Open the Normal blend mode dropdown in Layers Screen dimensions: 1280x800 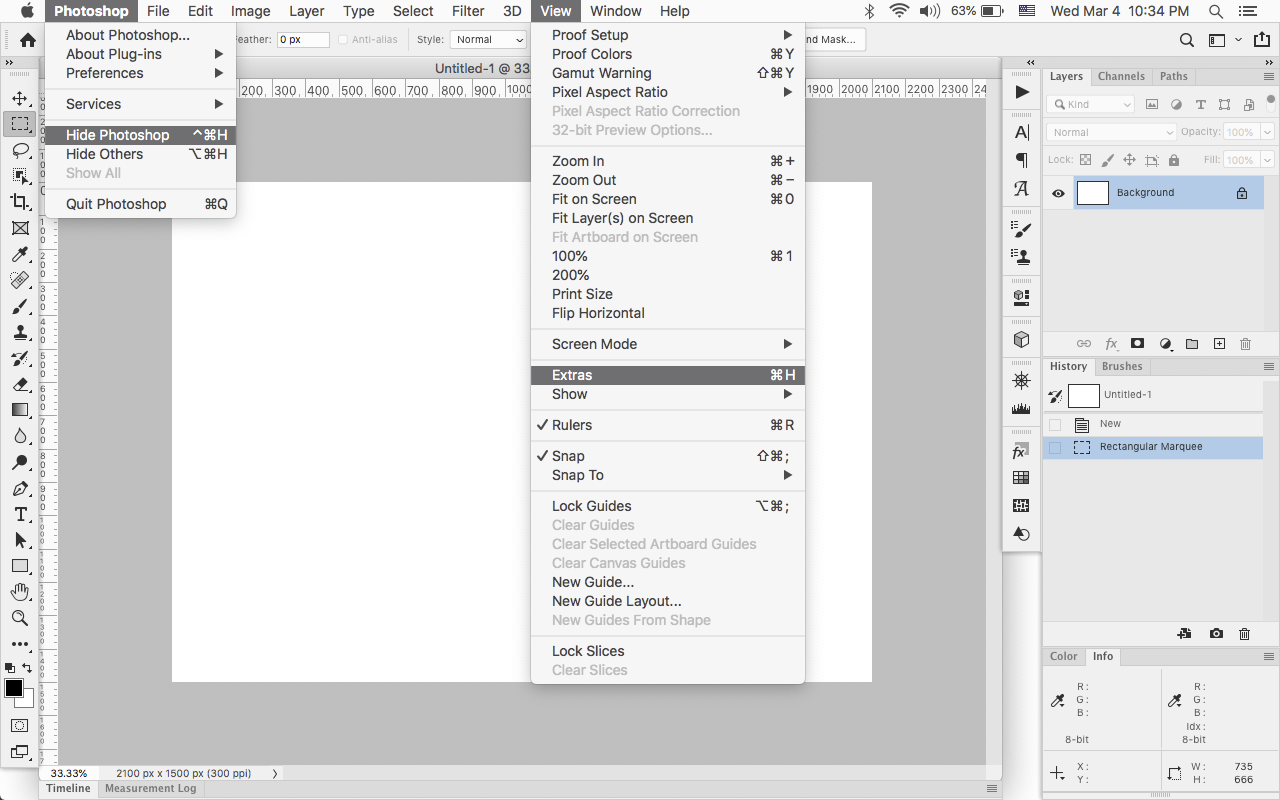[x=1111, y=132]
